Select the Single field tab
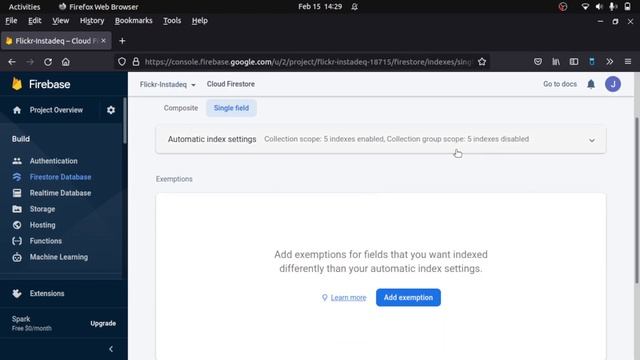 [231, 108]
